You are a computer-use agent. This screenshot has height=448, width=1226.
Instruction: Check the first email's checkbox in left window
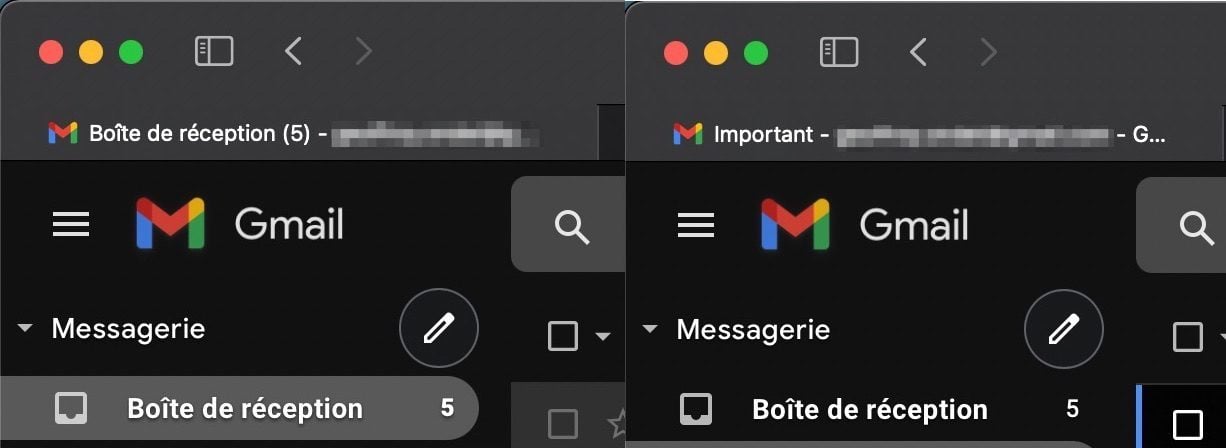tap(563, 423)
